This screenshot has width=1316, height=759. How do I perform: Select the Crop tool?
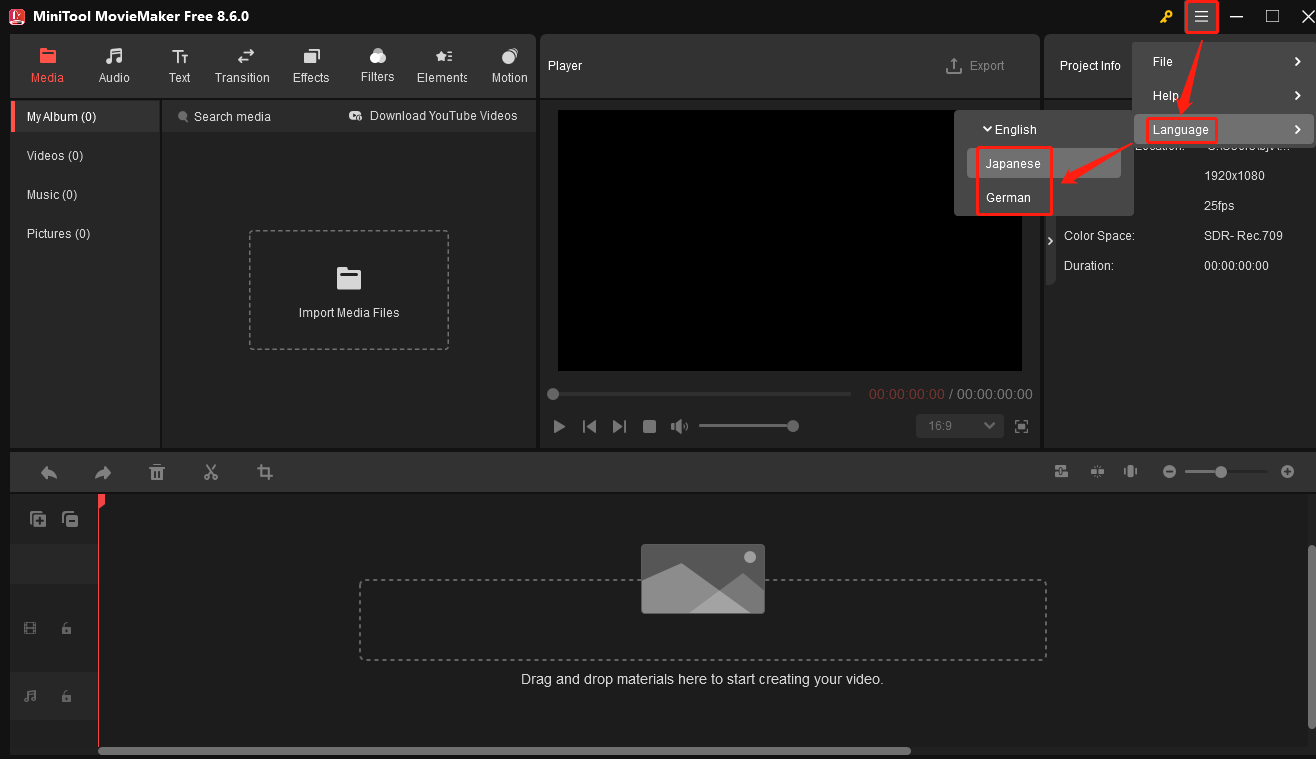[264, 471]
